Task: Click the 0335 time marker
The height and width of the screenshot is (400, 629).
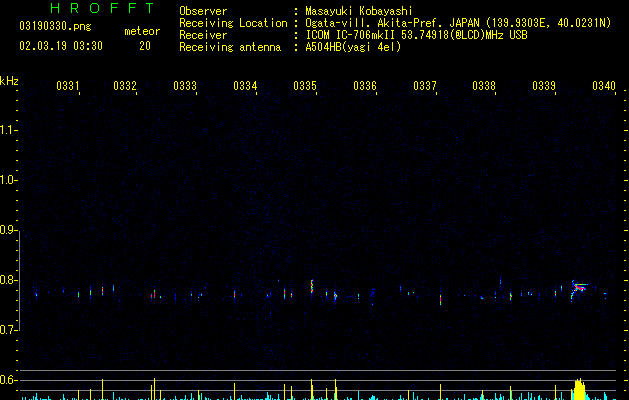Action: (x=305, y=86)
